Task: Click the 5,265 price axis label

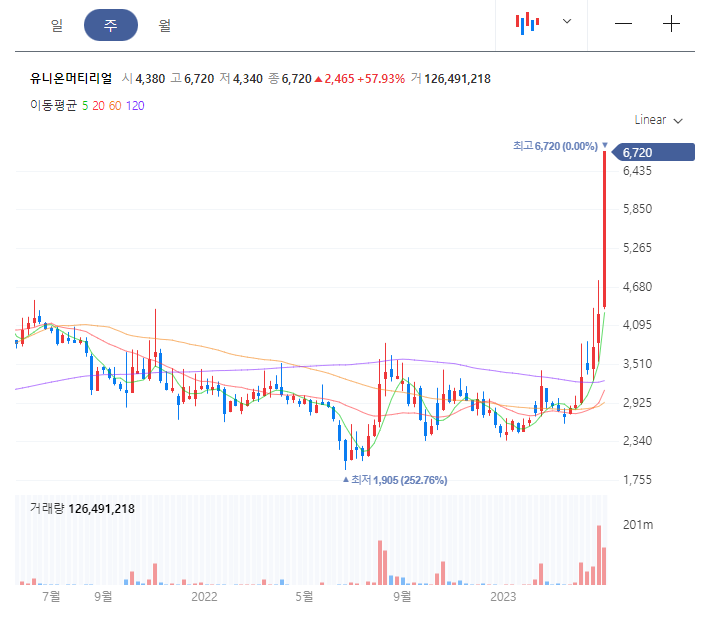Action: [x=637, y=248]
